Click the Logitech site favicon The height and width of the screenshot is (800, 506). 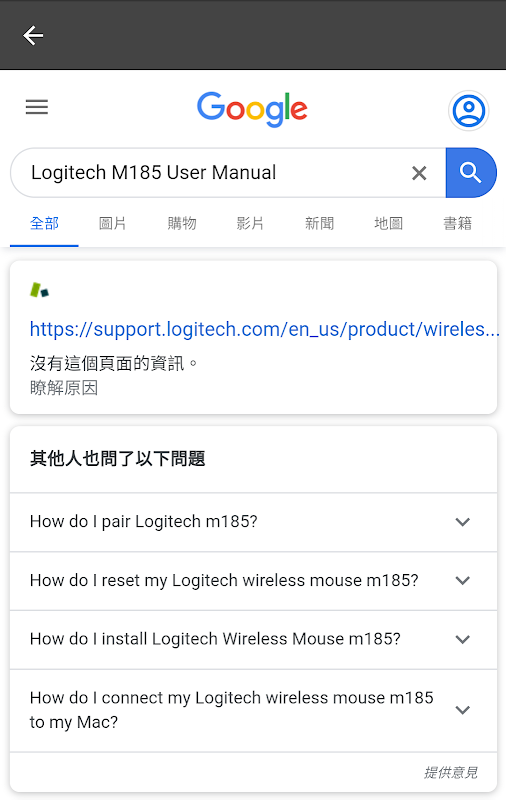[39, 290]
